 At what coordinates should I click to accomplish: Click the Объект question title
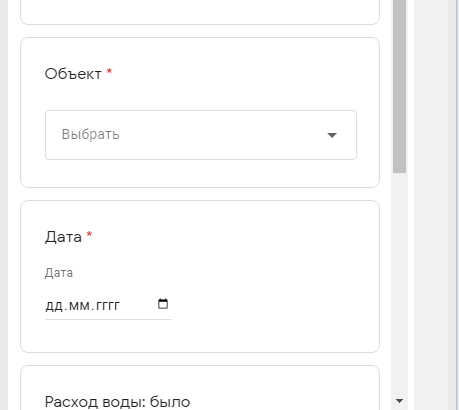click(x=73, y=74)
